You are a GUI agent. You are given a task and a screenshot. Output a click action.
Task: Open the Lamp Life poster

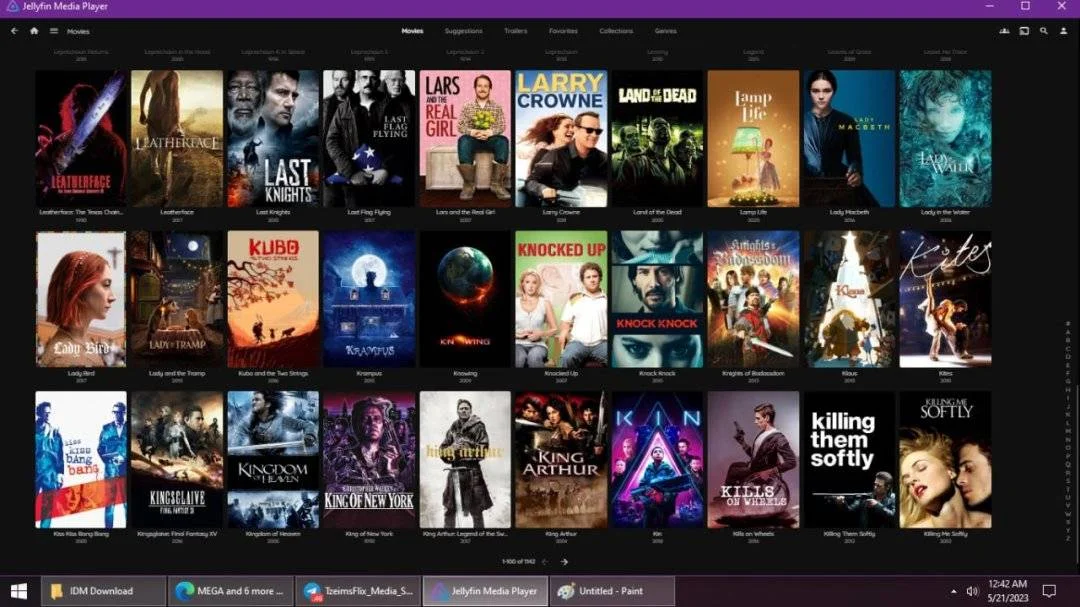pos(754,138)
